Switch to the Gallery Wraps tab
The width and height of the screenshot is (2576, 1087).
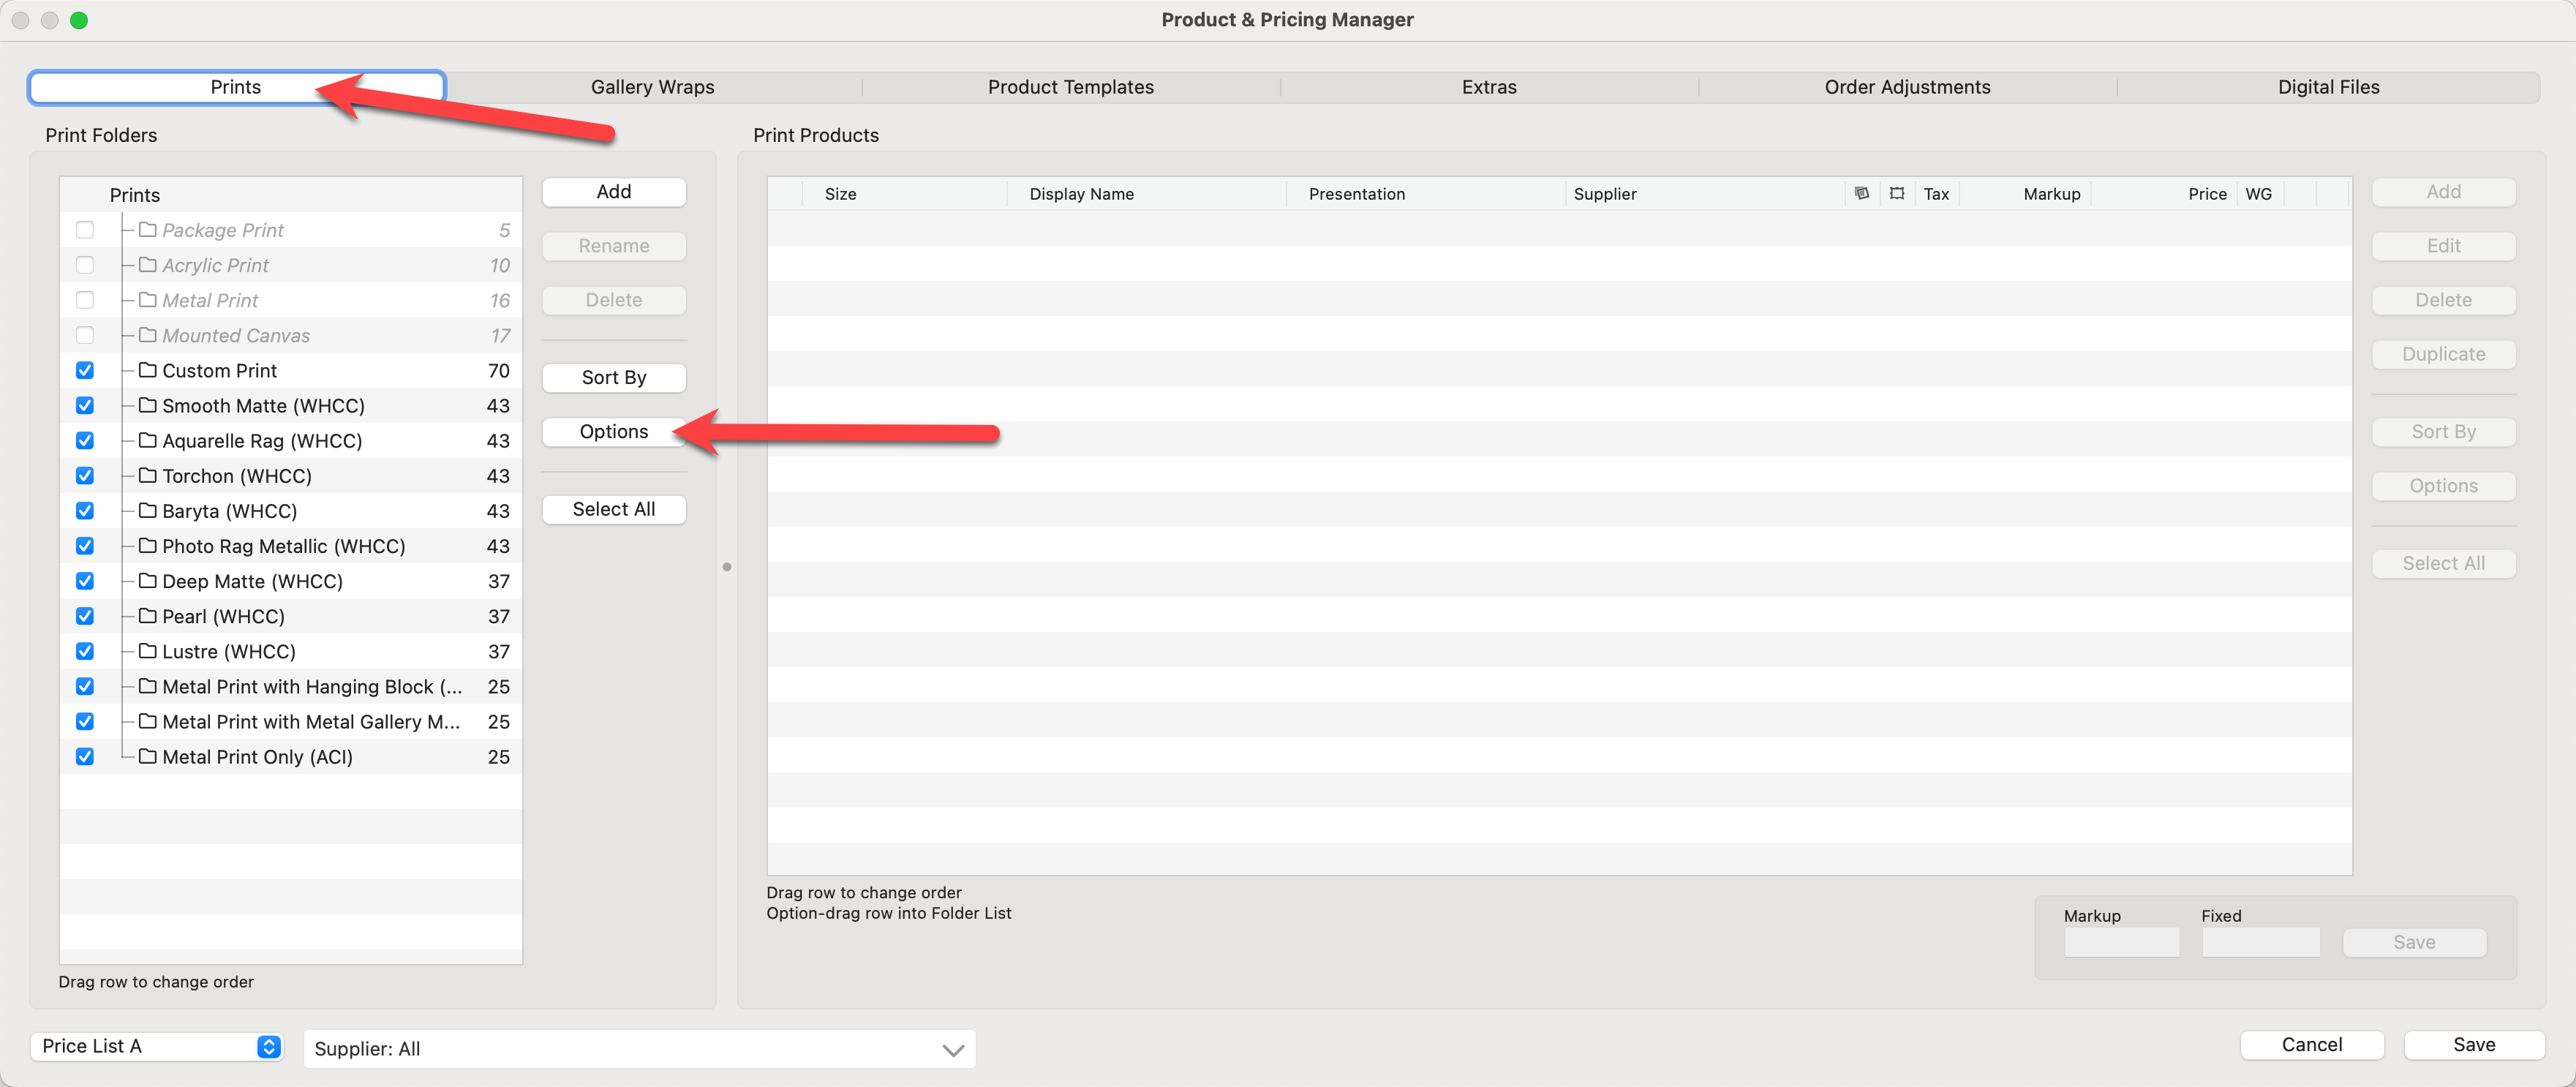click(x=652, y=87)
